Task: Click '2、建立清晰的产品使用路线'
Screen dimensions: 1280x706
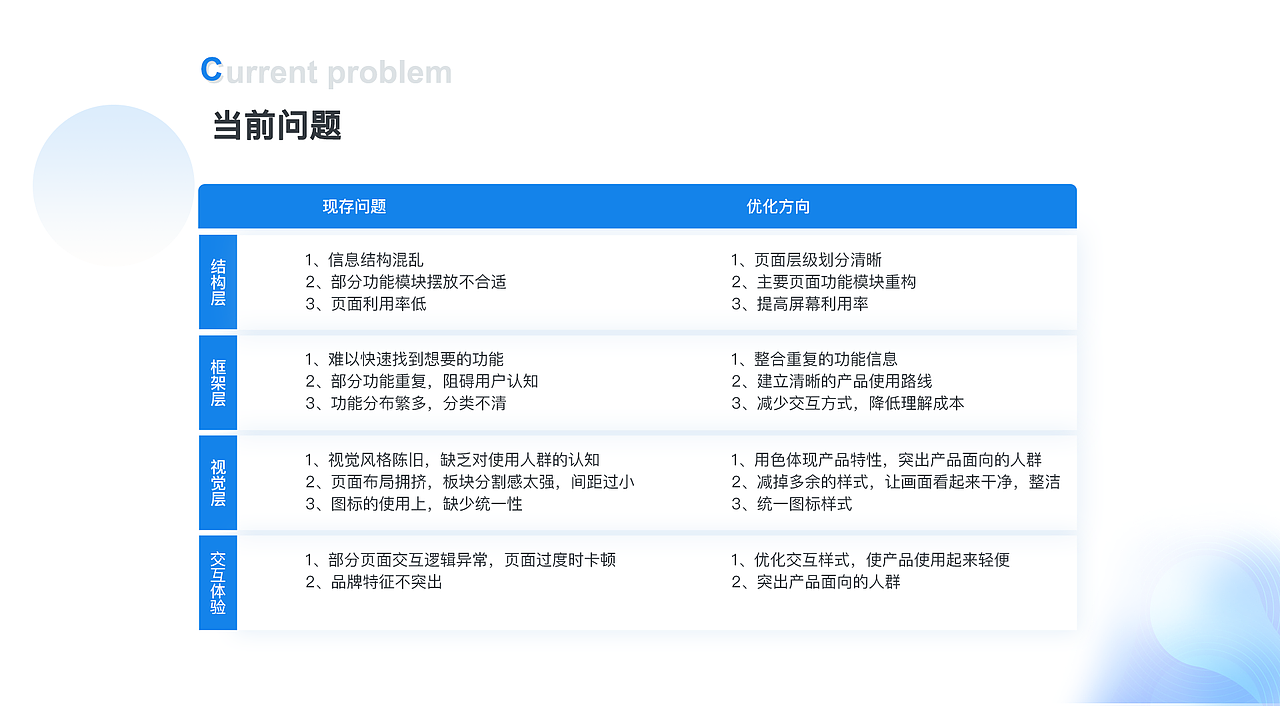Action: coord(831,381)
